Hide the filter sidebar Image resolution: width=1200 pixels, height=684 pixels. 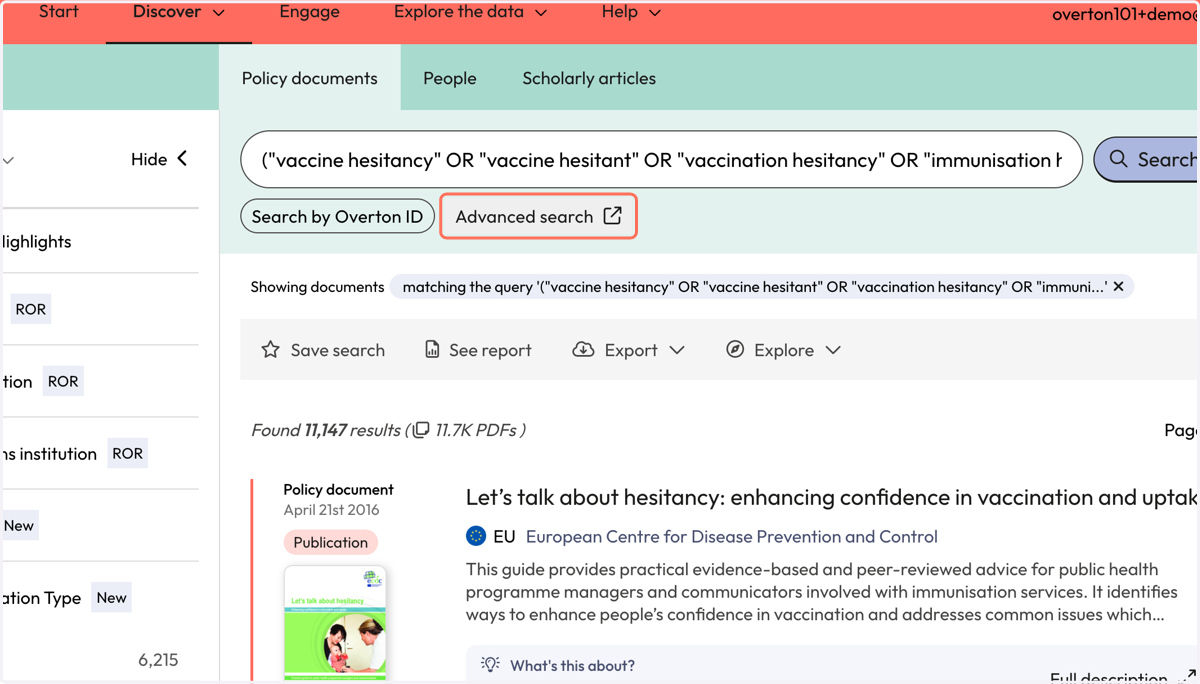click(x=159, y=159)
